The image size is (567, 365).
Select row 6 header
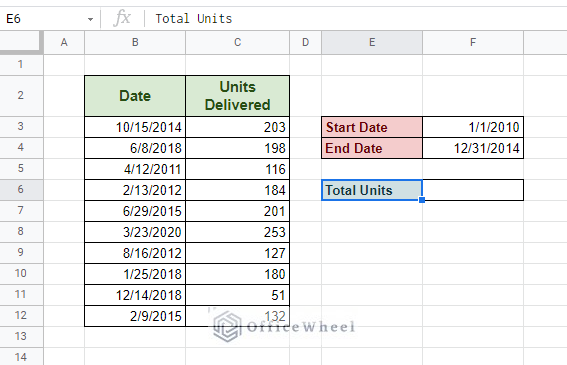coord(21,190)
